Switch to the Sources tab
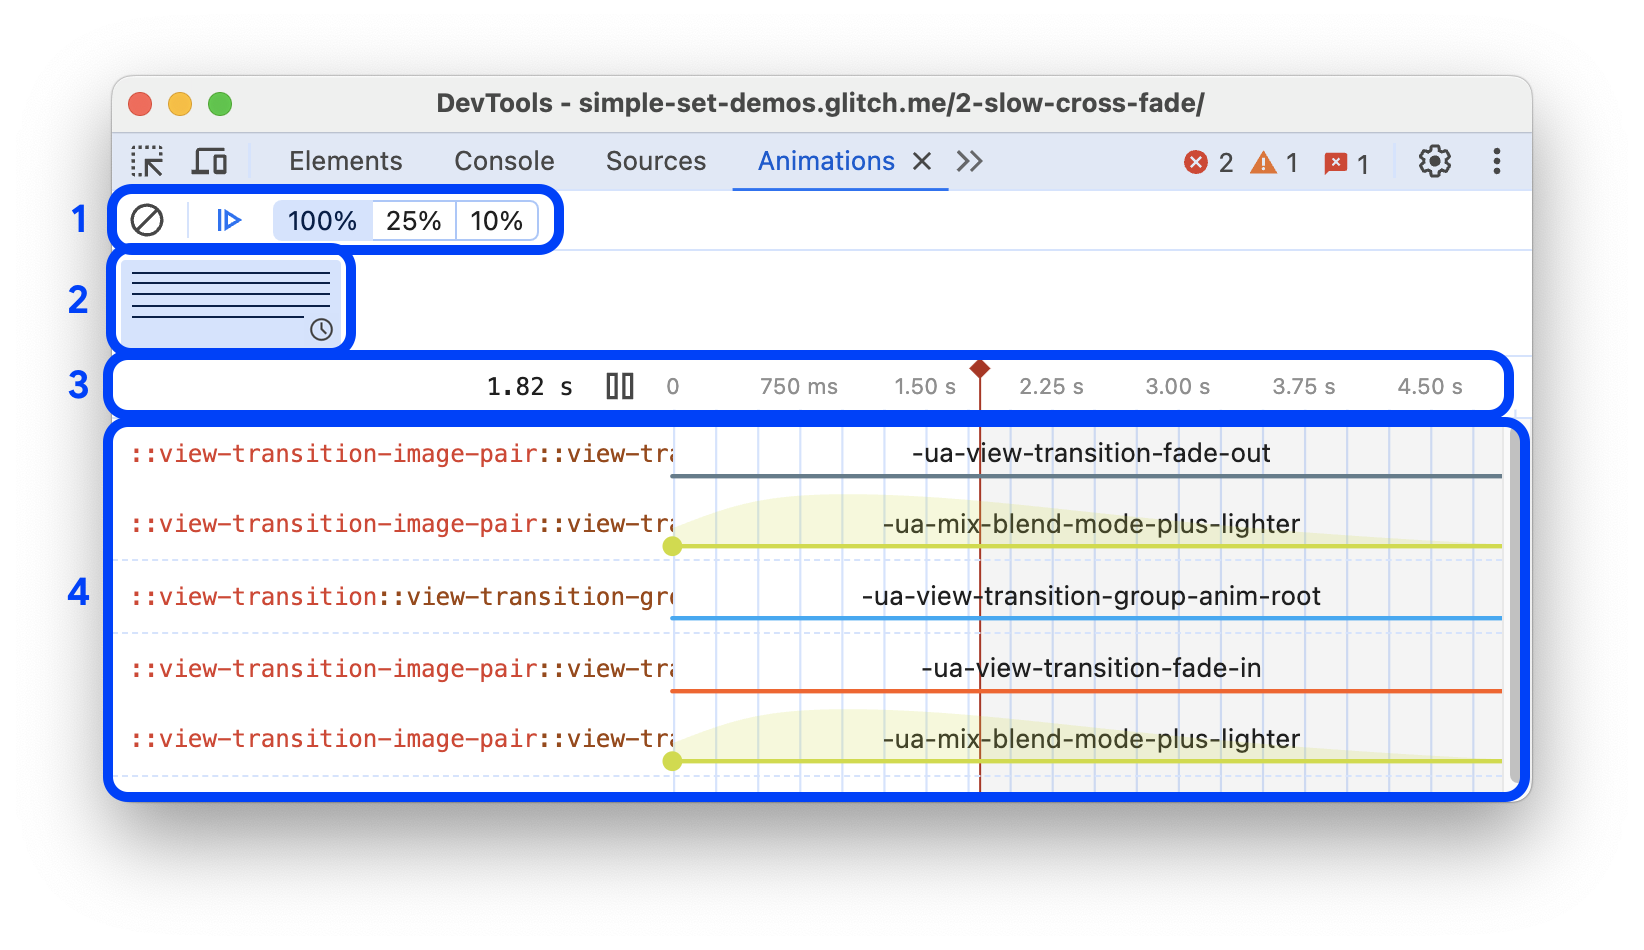Image resolution: width=1644 pixels, height=950 pixels. [655, 161]
